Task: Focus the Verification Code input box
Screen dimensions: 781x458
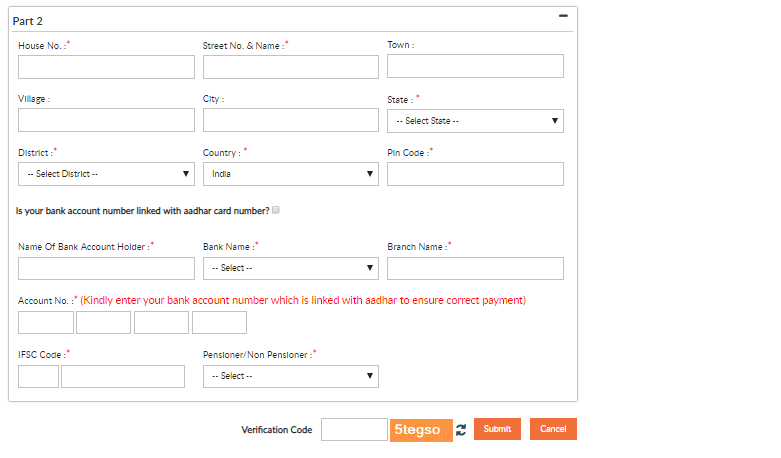Action: tap(354, 429)
